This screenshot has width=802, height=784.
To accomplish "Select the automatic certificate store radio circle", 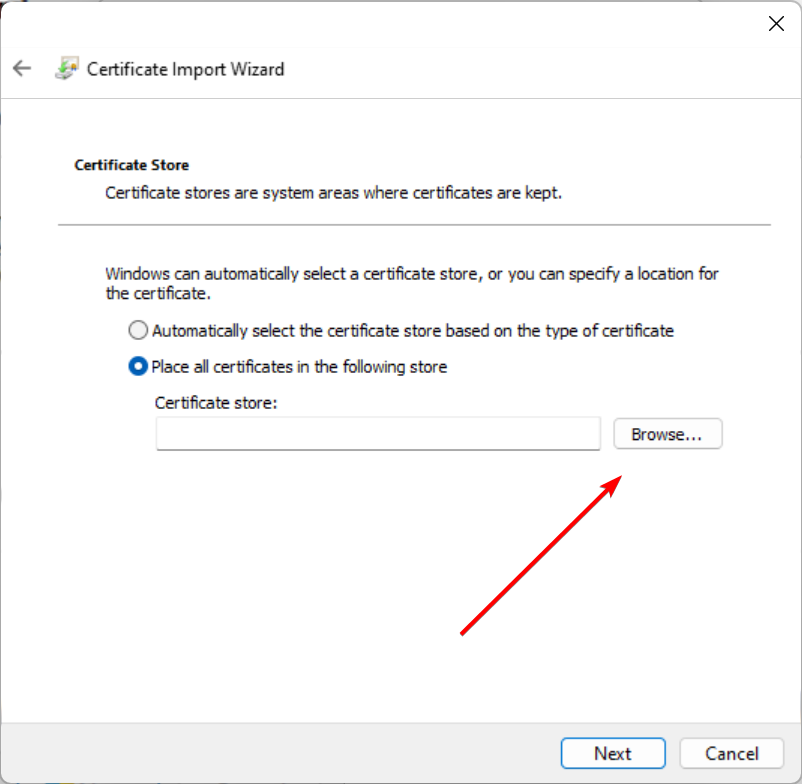I will (138, 330).
